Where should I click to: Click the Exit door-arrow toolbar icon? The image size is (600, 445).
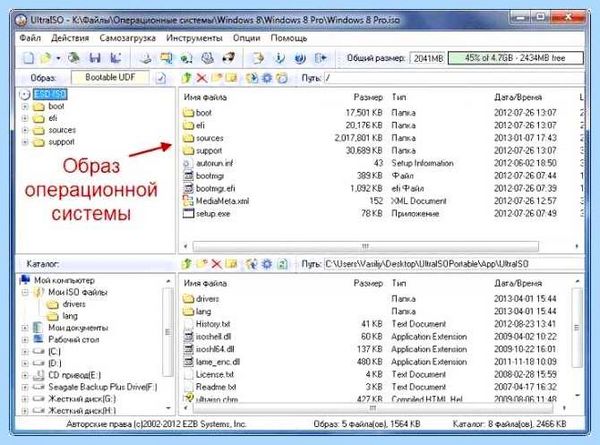pos(321,58)
